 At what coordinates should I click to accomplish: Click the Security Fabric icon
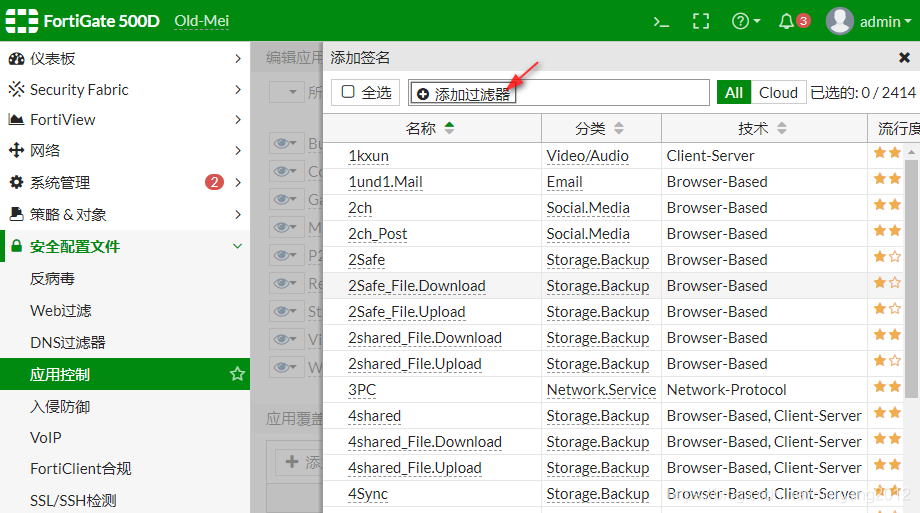16,89
